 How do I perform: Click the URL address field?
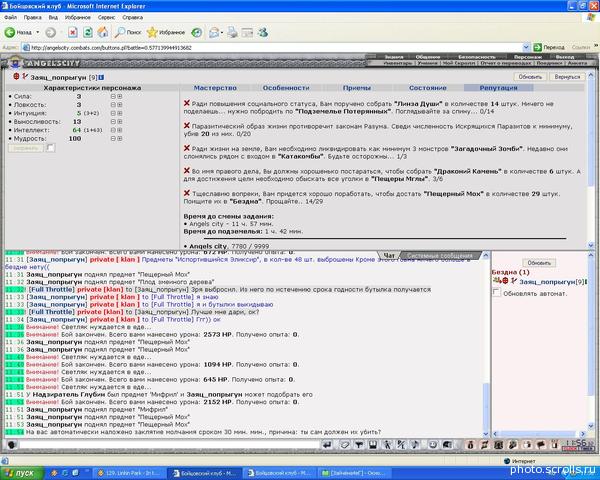[272, 47]
